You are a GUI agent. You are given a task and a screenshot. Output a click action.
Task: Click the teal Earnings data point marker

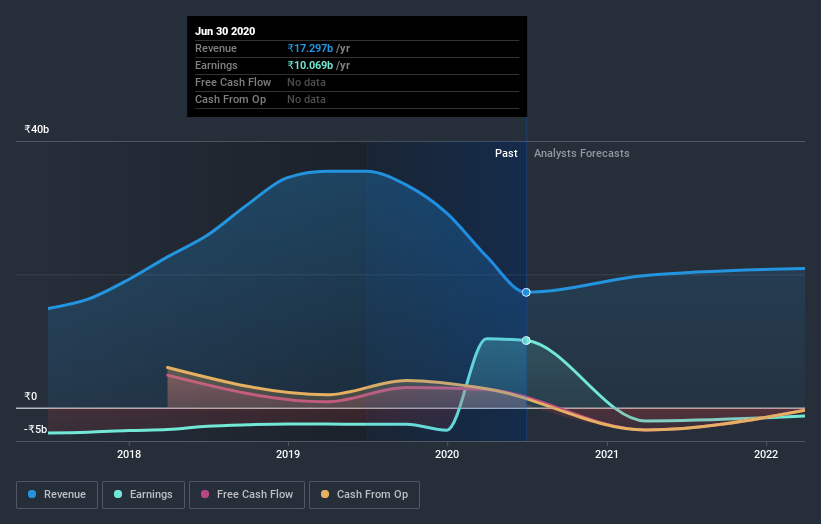point(526,341)
